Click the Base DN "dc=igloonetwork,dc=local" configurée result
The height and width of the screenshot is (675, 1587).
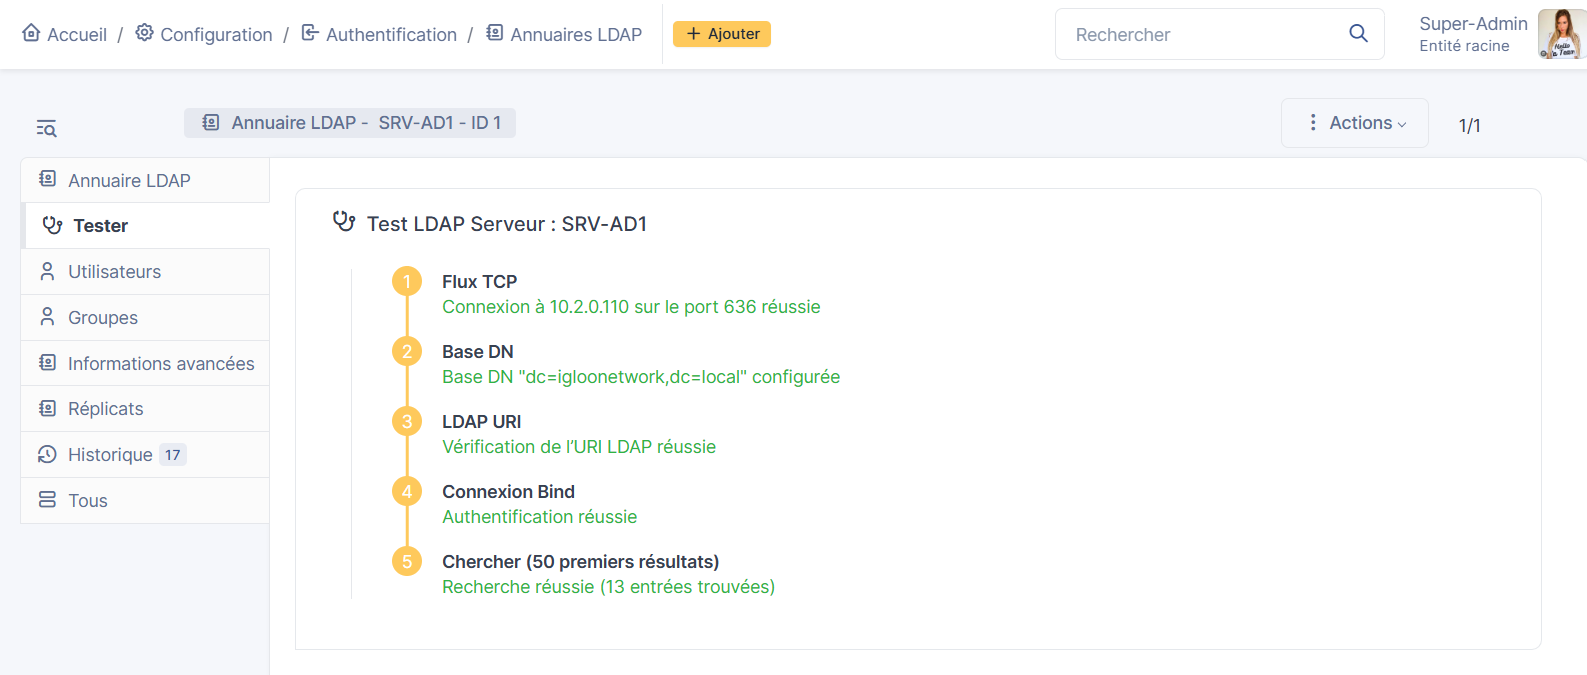tap(641, 377)
